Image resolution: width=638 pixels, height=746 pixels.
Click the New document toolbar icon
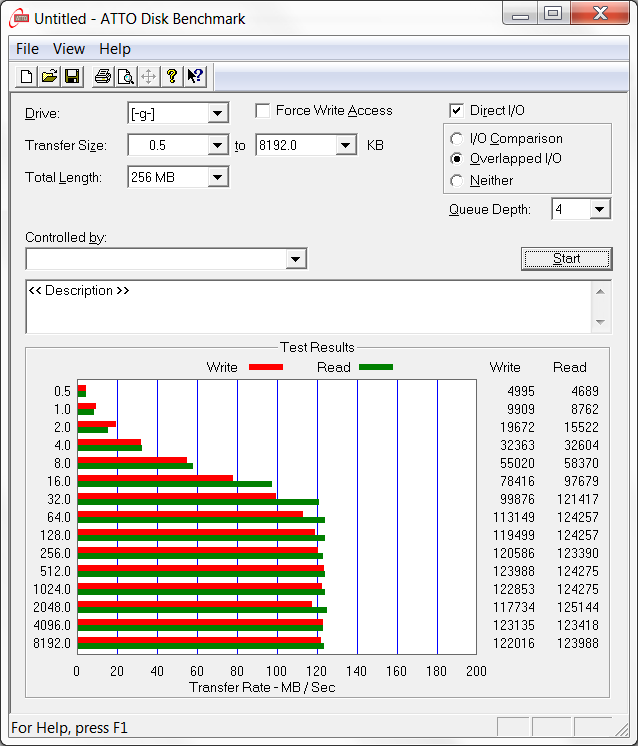tap(27, 77)
